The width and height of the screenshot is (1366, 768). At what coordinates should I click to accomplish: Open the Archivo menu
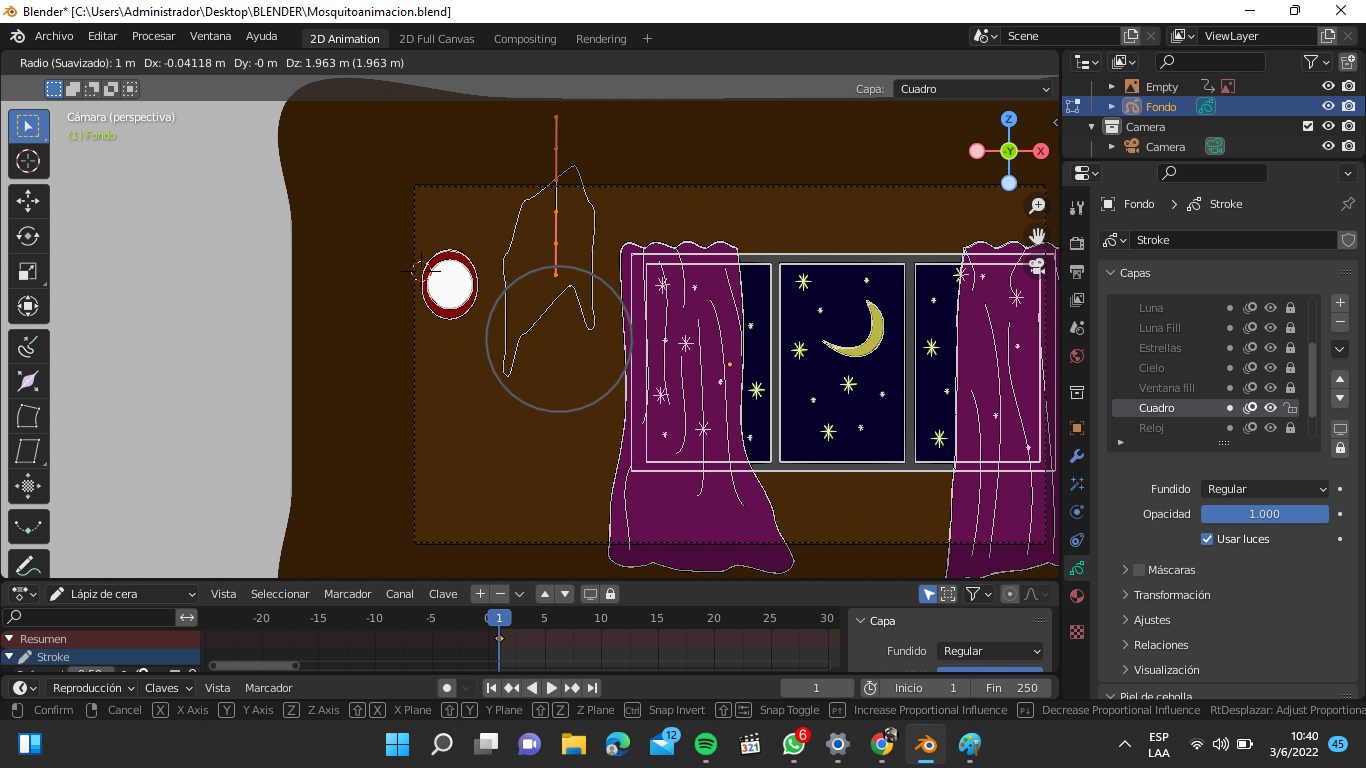pyautogui.click(x=54, y=36)
